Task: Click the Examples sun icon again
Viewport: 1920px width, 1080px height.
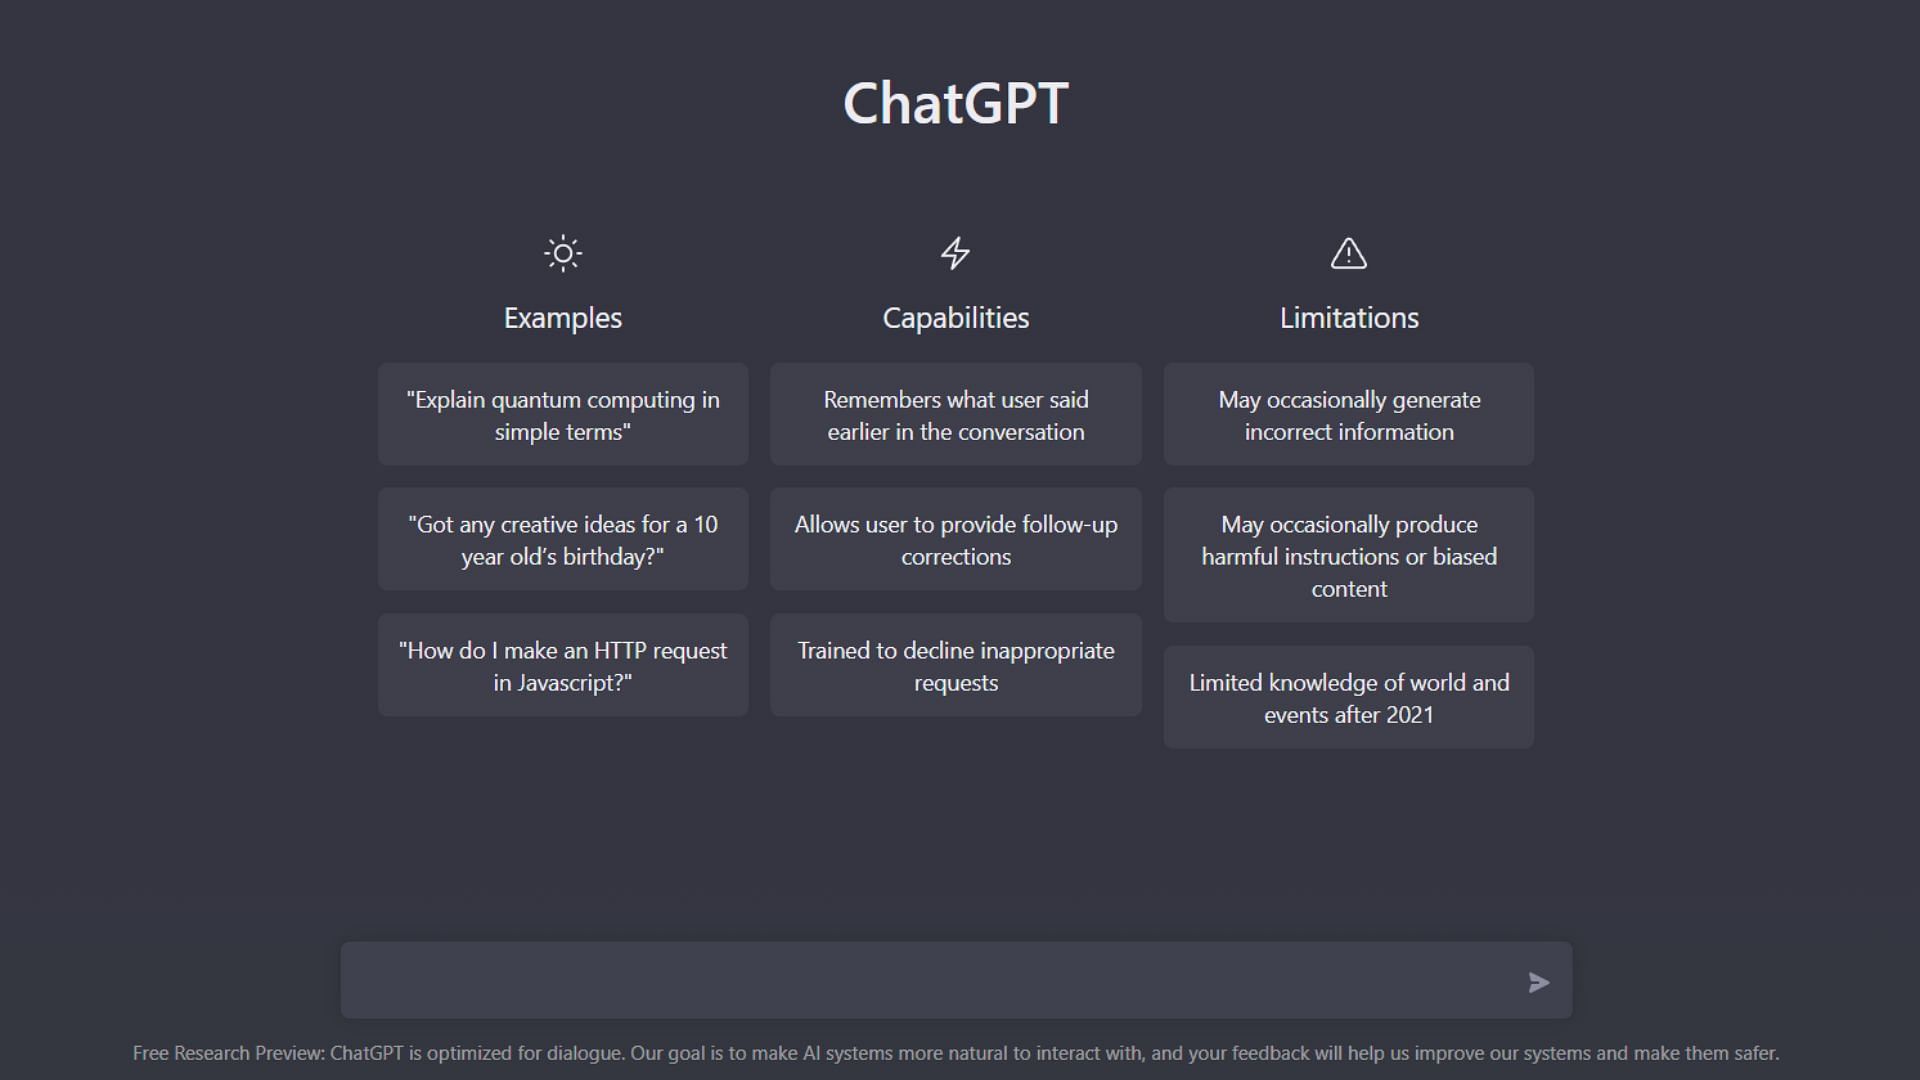Action: pos(563,253)
